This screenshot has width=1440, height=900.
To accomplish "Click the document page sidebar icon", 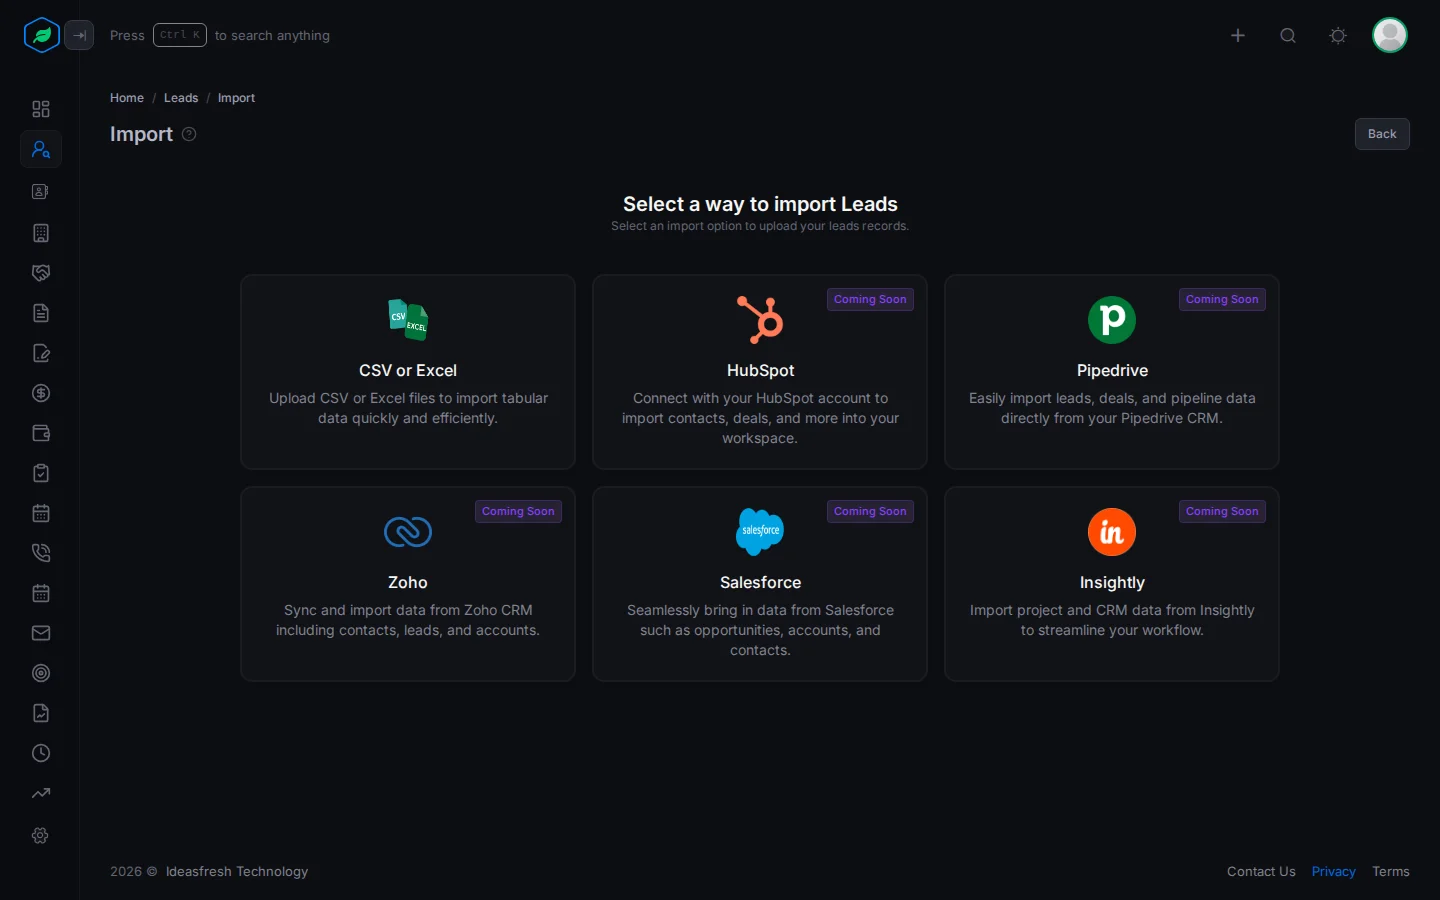I will coord(41,313).
